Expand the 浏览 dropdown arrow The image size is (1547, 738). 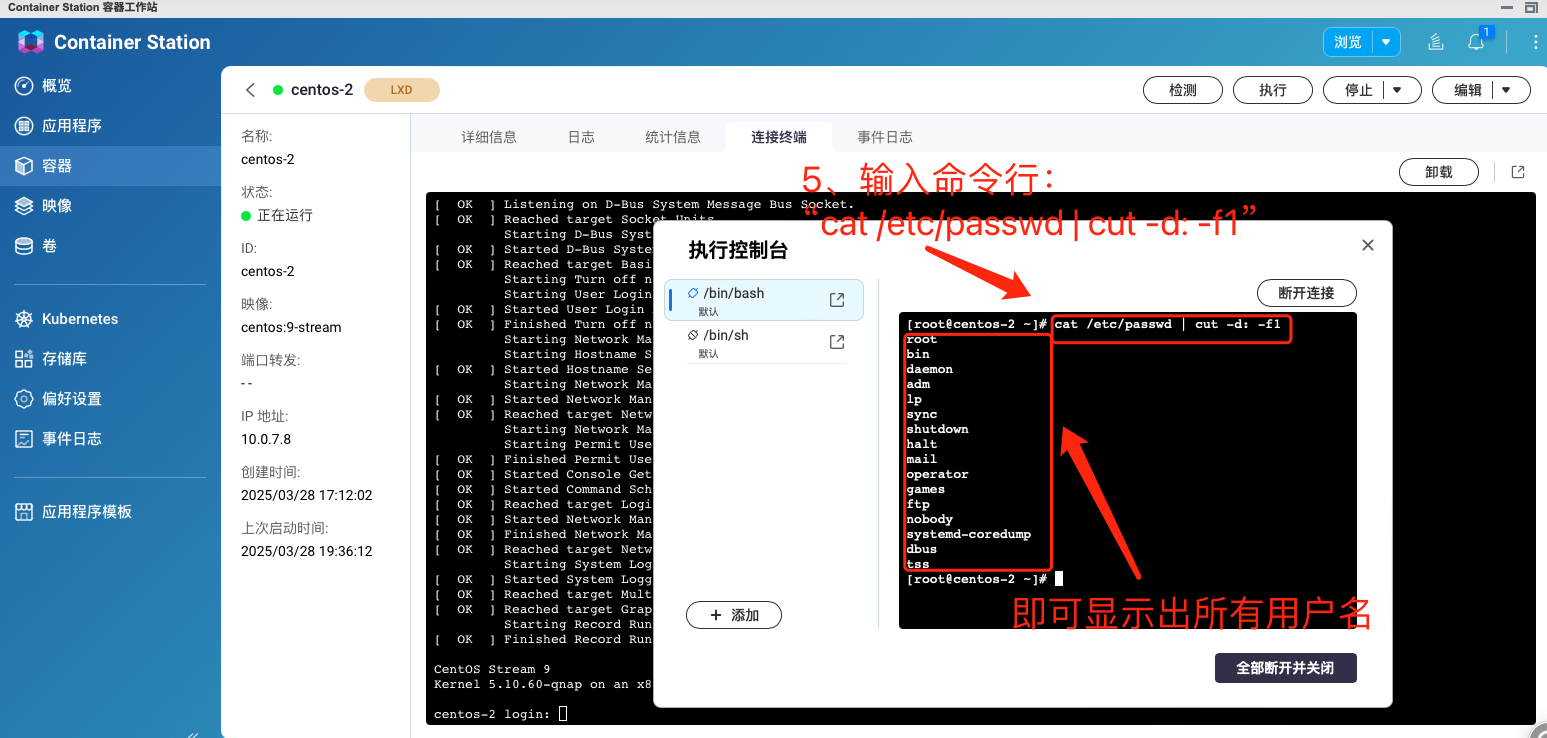tap(1386, 42)
